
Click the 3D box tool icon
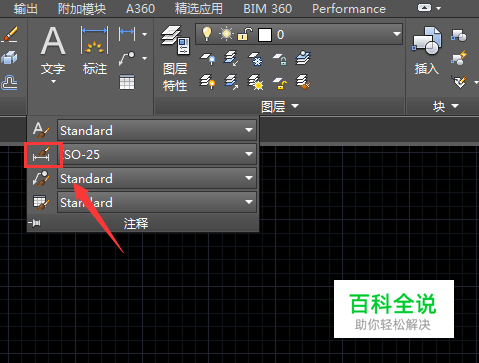point(9,58)
